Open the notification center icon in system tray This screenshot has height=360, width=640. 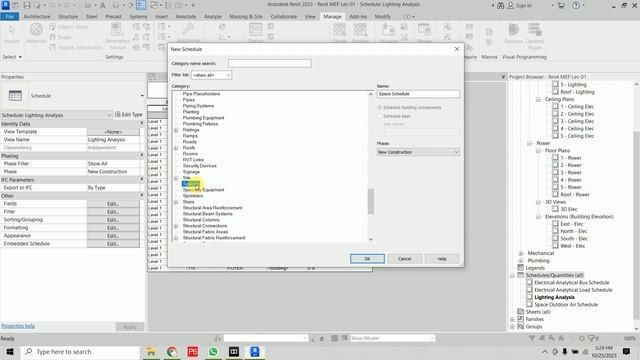pyautogui.click(x=626, y=351)
